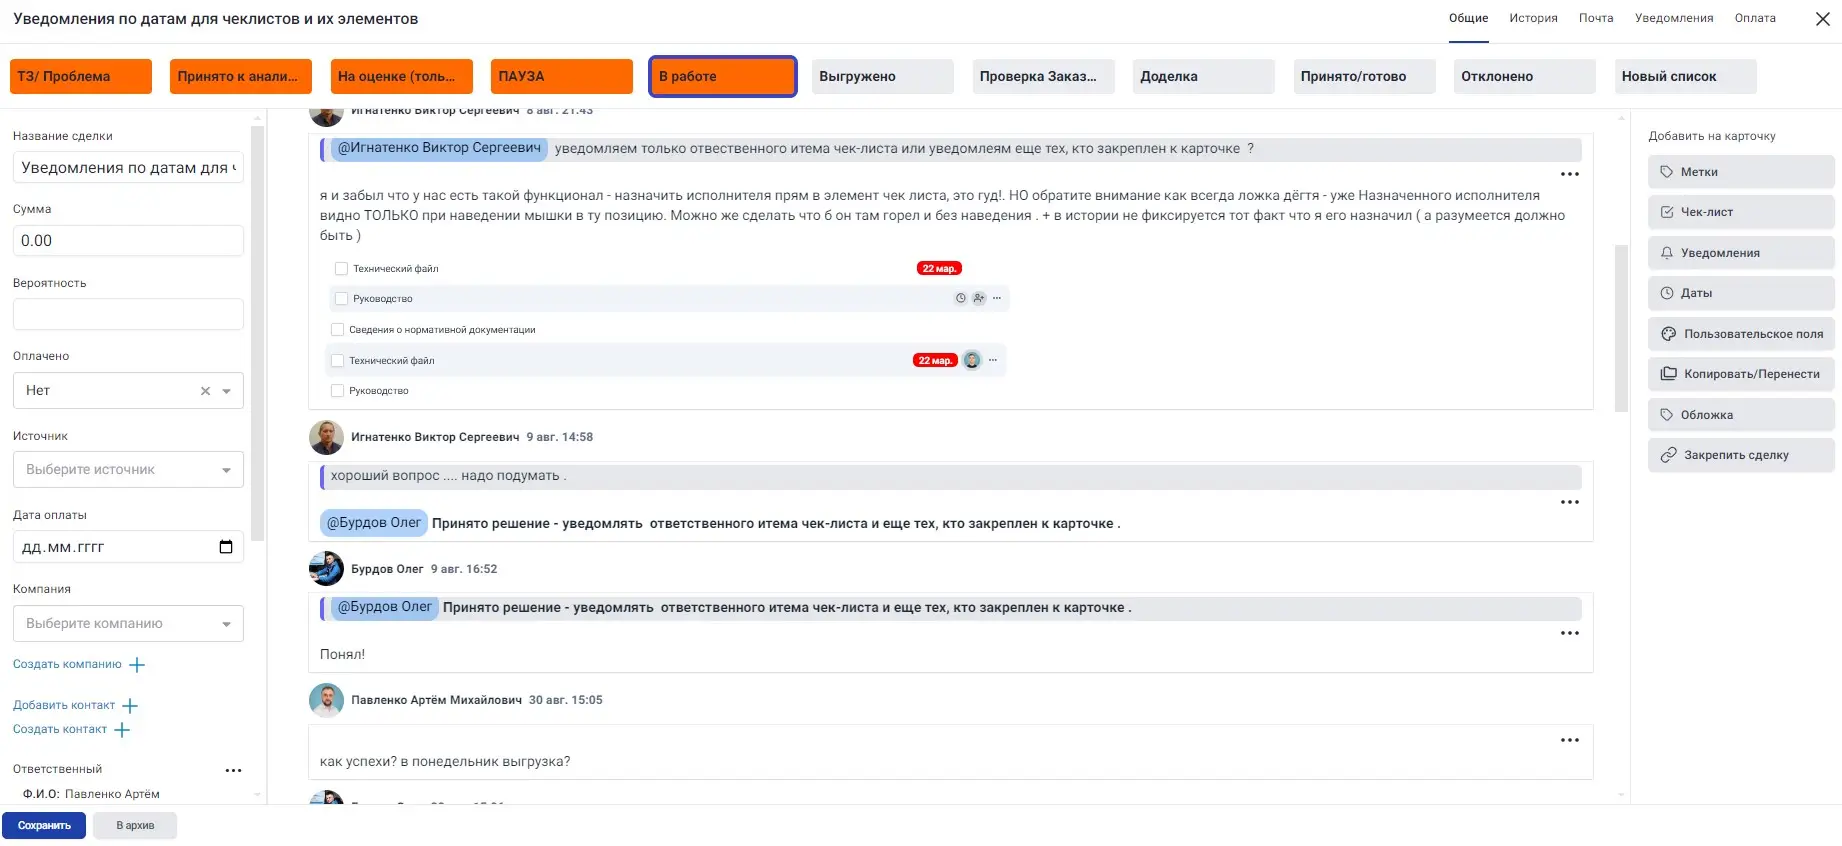Clear the Оплачено value with X icon
This screenshot has width=1842, height=846.
tap(205, 391)
